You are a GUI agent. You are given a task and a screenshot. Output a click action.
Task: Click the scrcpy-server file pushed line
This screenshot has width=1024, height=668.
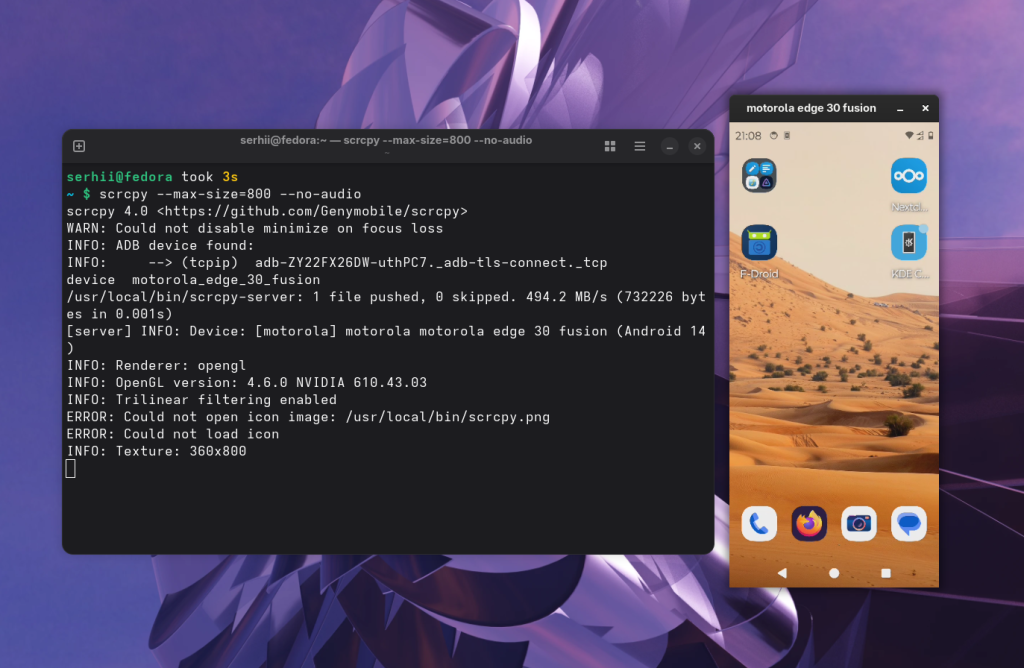coord(386,305)
